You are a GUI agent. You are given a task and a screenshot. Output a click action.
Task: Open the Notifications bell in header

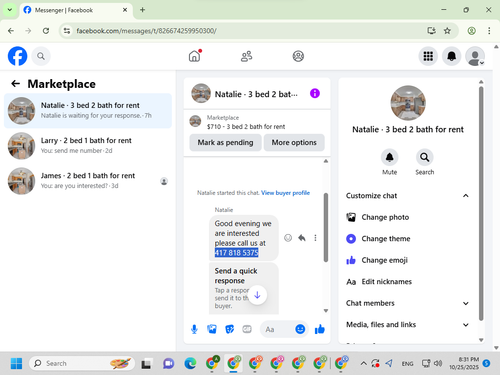[x=451, y=56]
